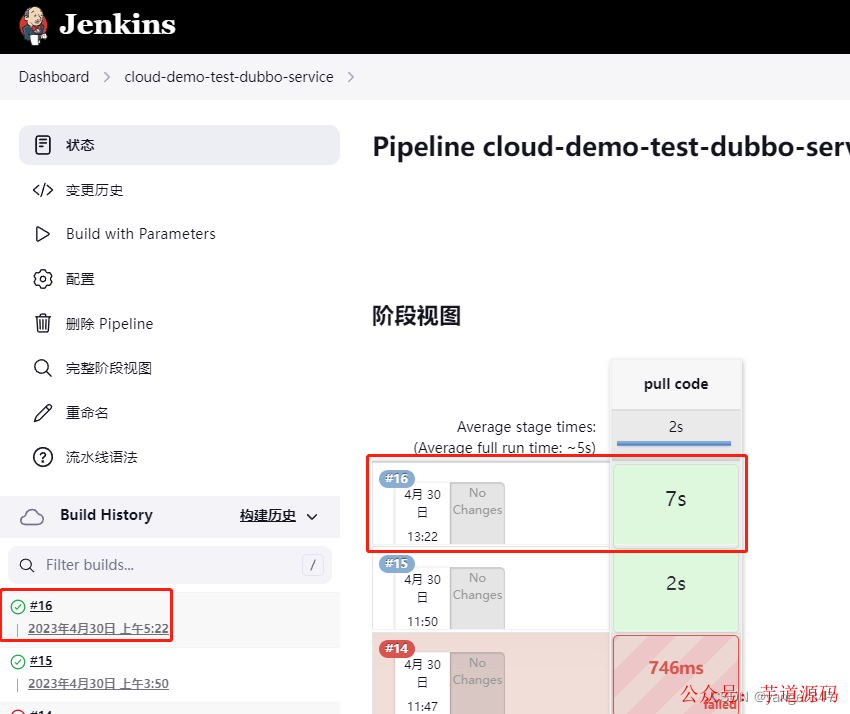Open cloud-demo-test-dubbo-service breadcrumb

[229, 77]
